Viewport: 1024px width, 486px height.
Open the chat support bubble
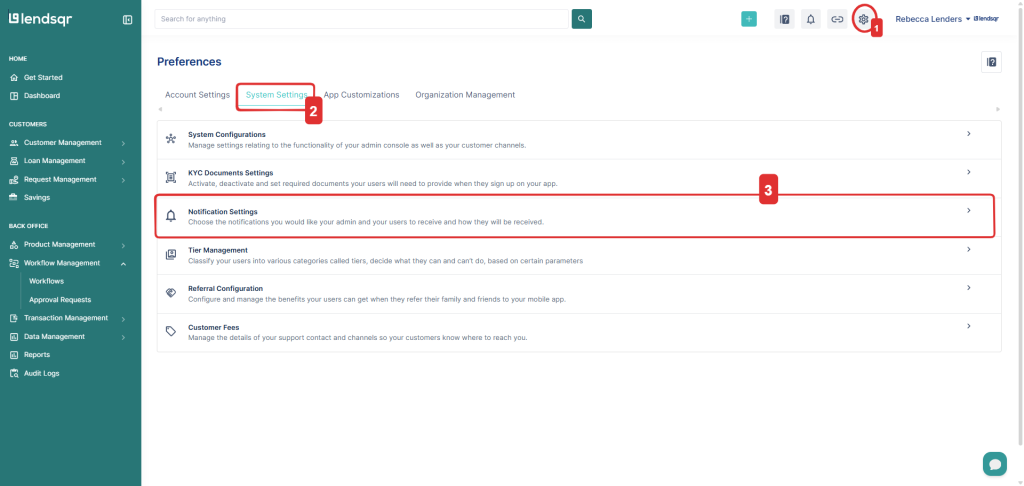(x=994, y=463)
